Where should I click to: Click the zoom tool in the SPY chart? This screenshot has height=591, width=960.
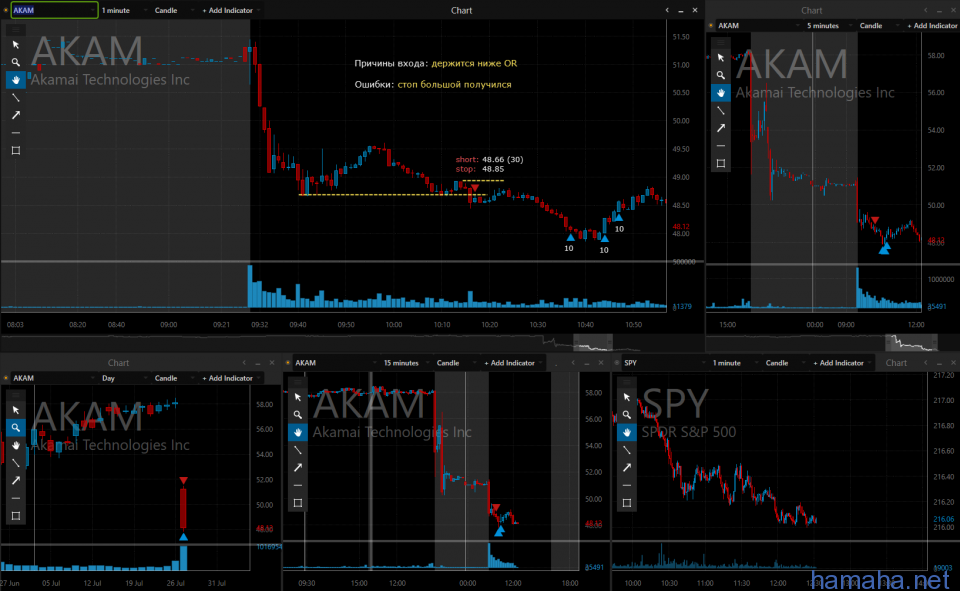626,415
